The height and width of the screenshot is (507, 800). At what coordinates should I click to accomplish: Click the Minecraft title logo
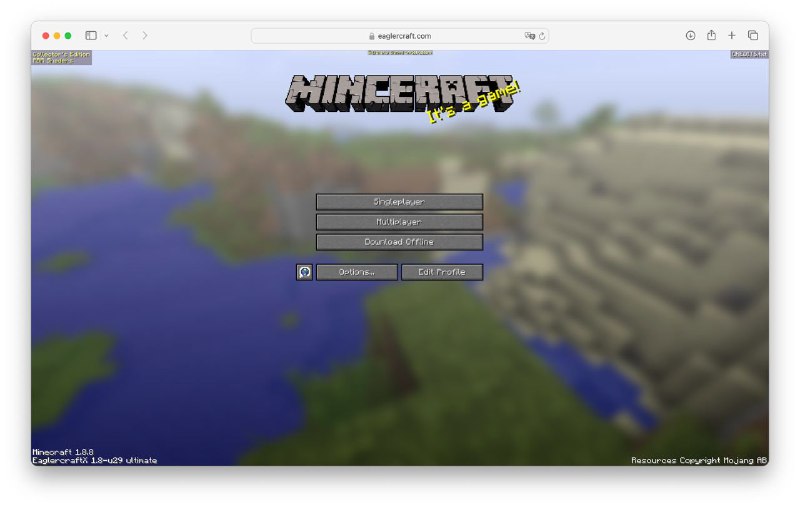tap(400, 93)
